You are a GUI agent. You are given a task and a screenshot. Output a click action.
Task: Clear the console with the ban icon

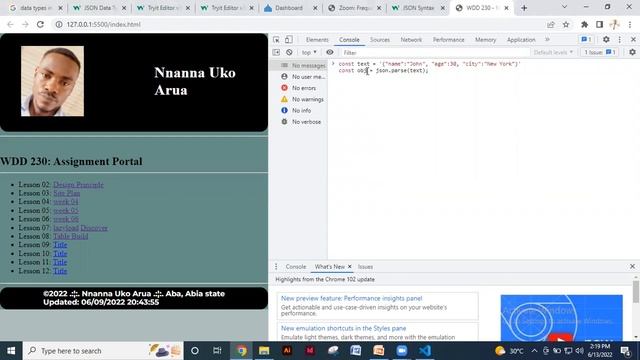(289, 52)
